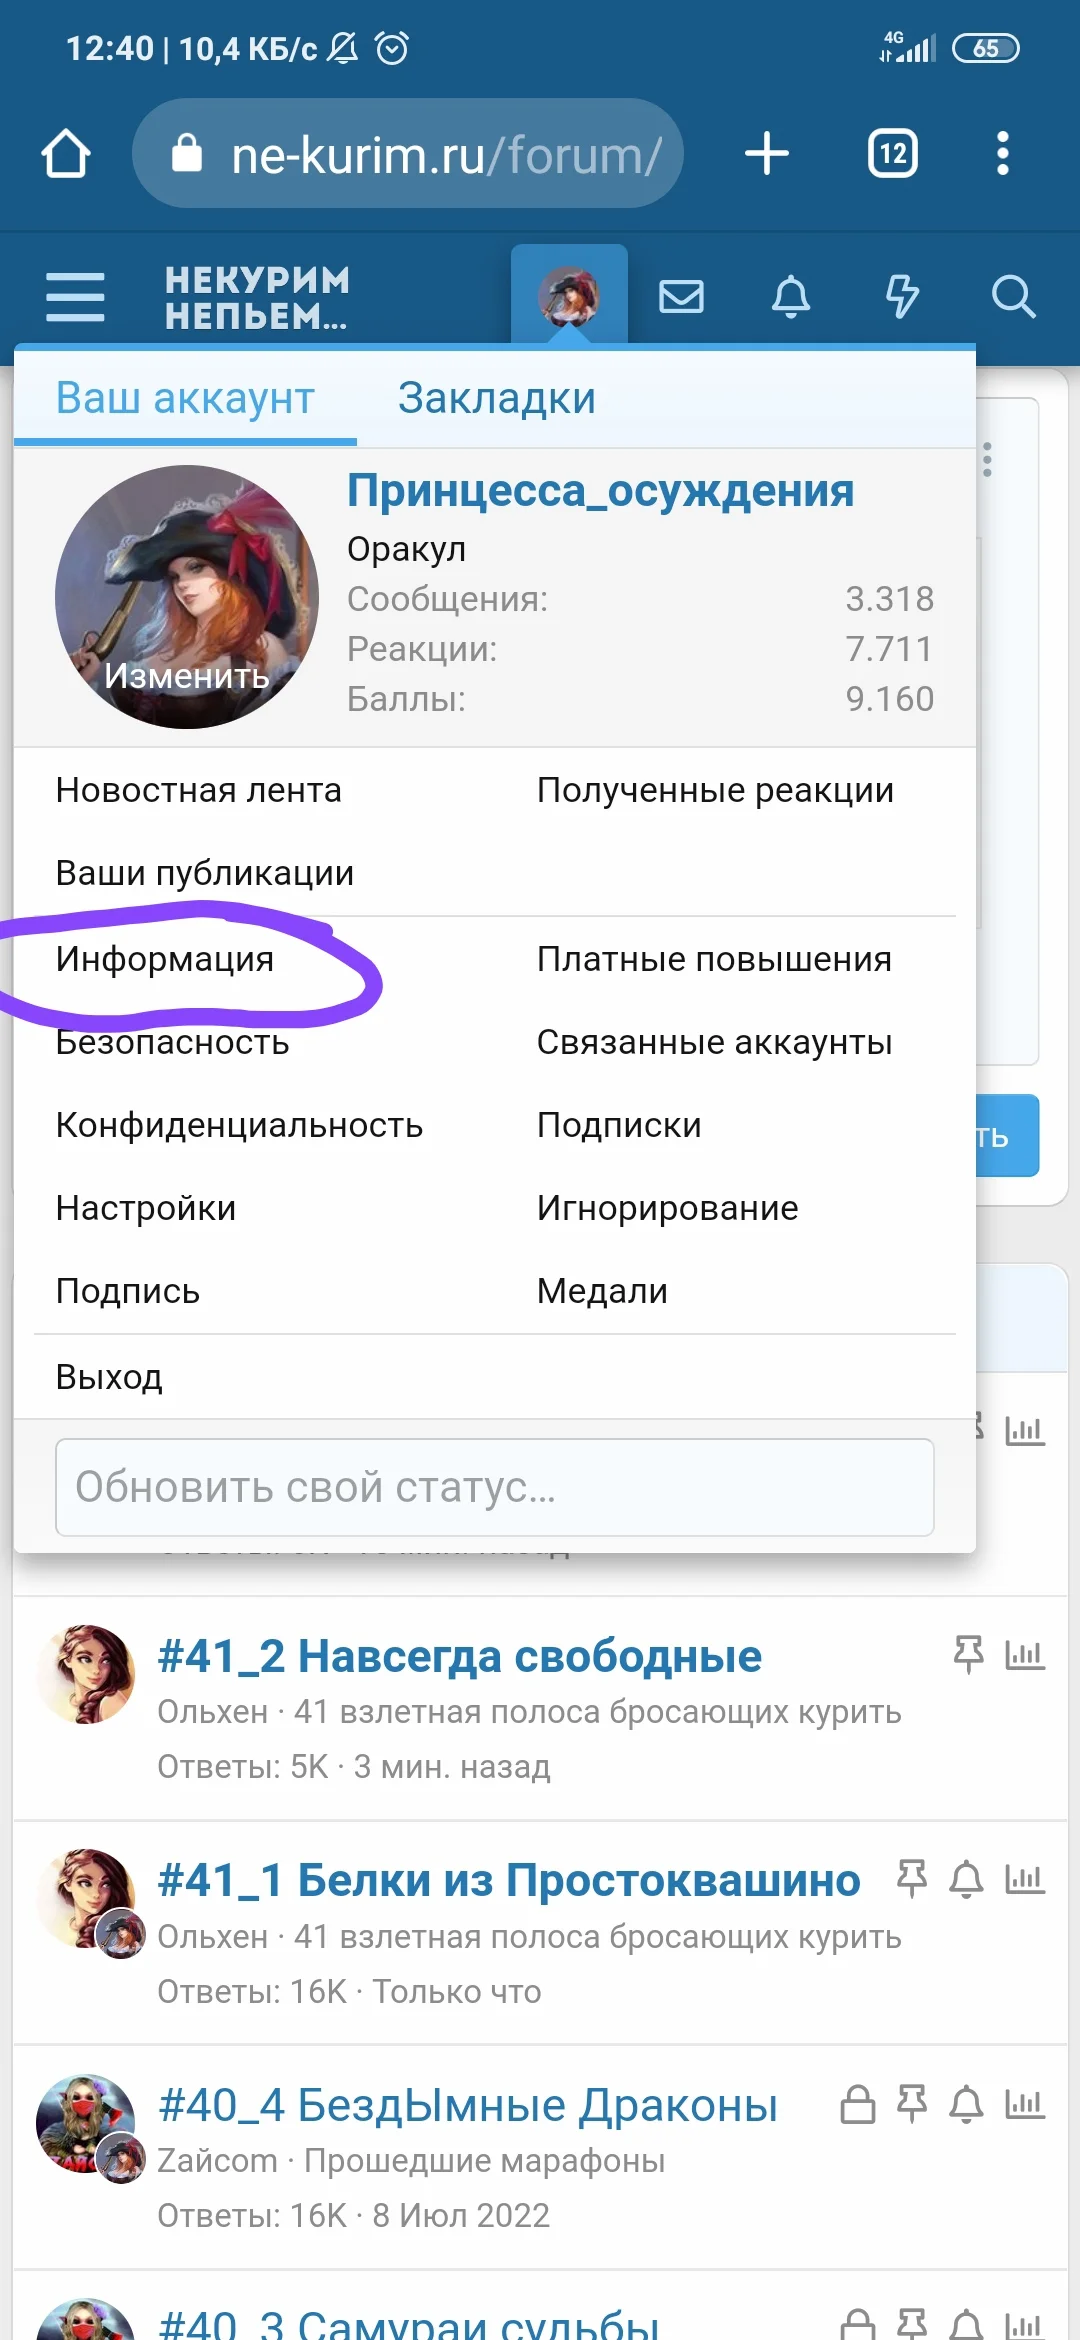Click the Выход logout link

[109, 1377]
